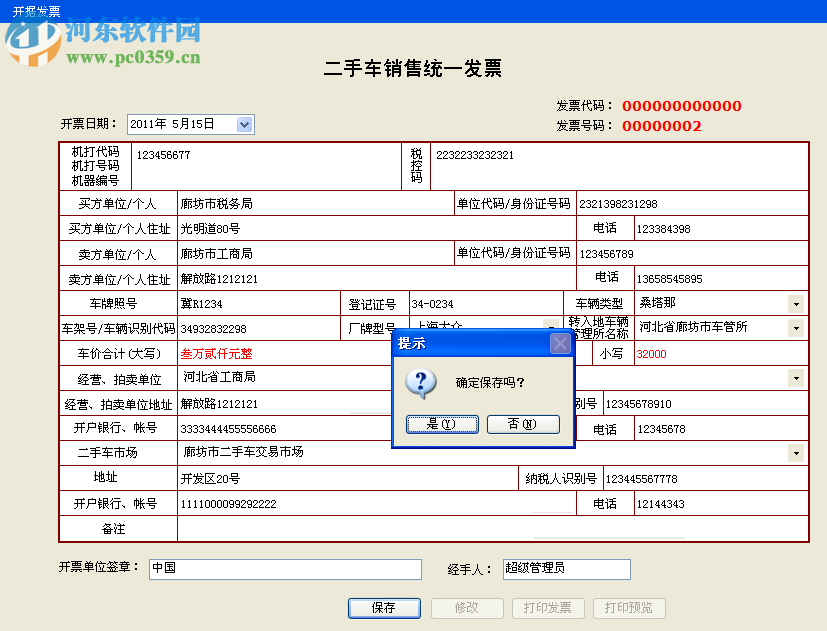Open the 开票日期 date dropdown
Viewport: 827px width, 631px height.
244,124
